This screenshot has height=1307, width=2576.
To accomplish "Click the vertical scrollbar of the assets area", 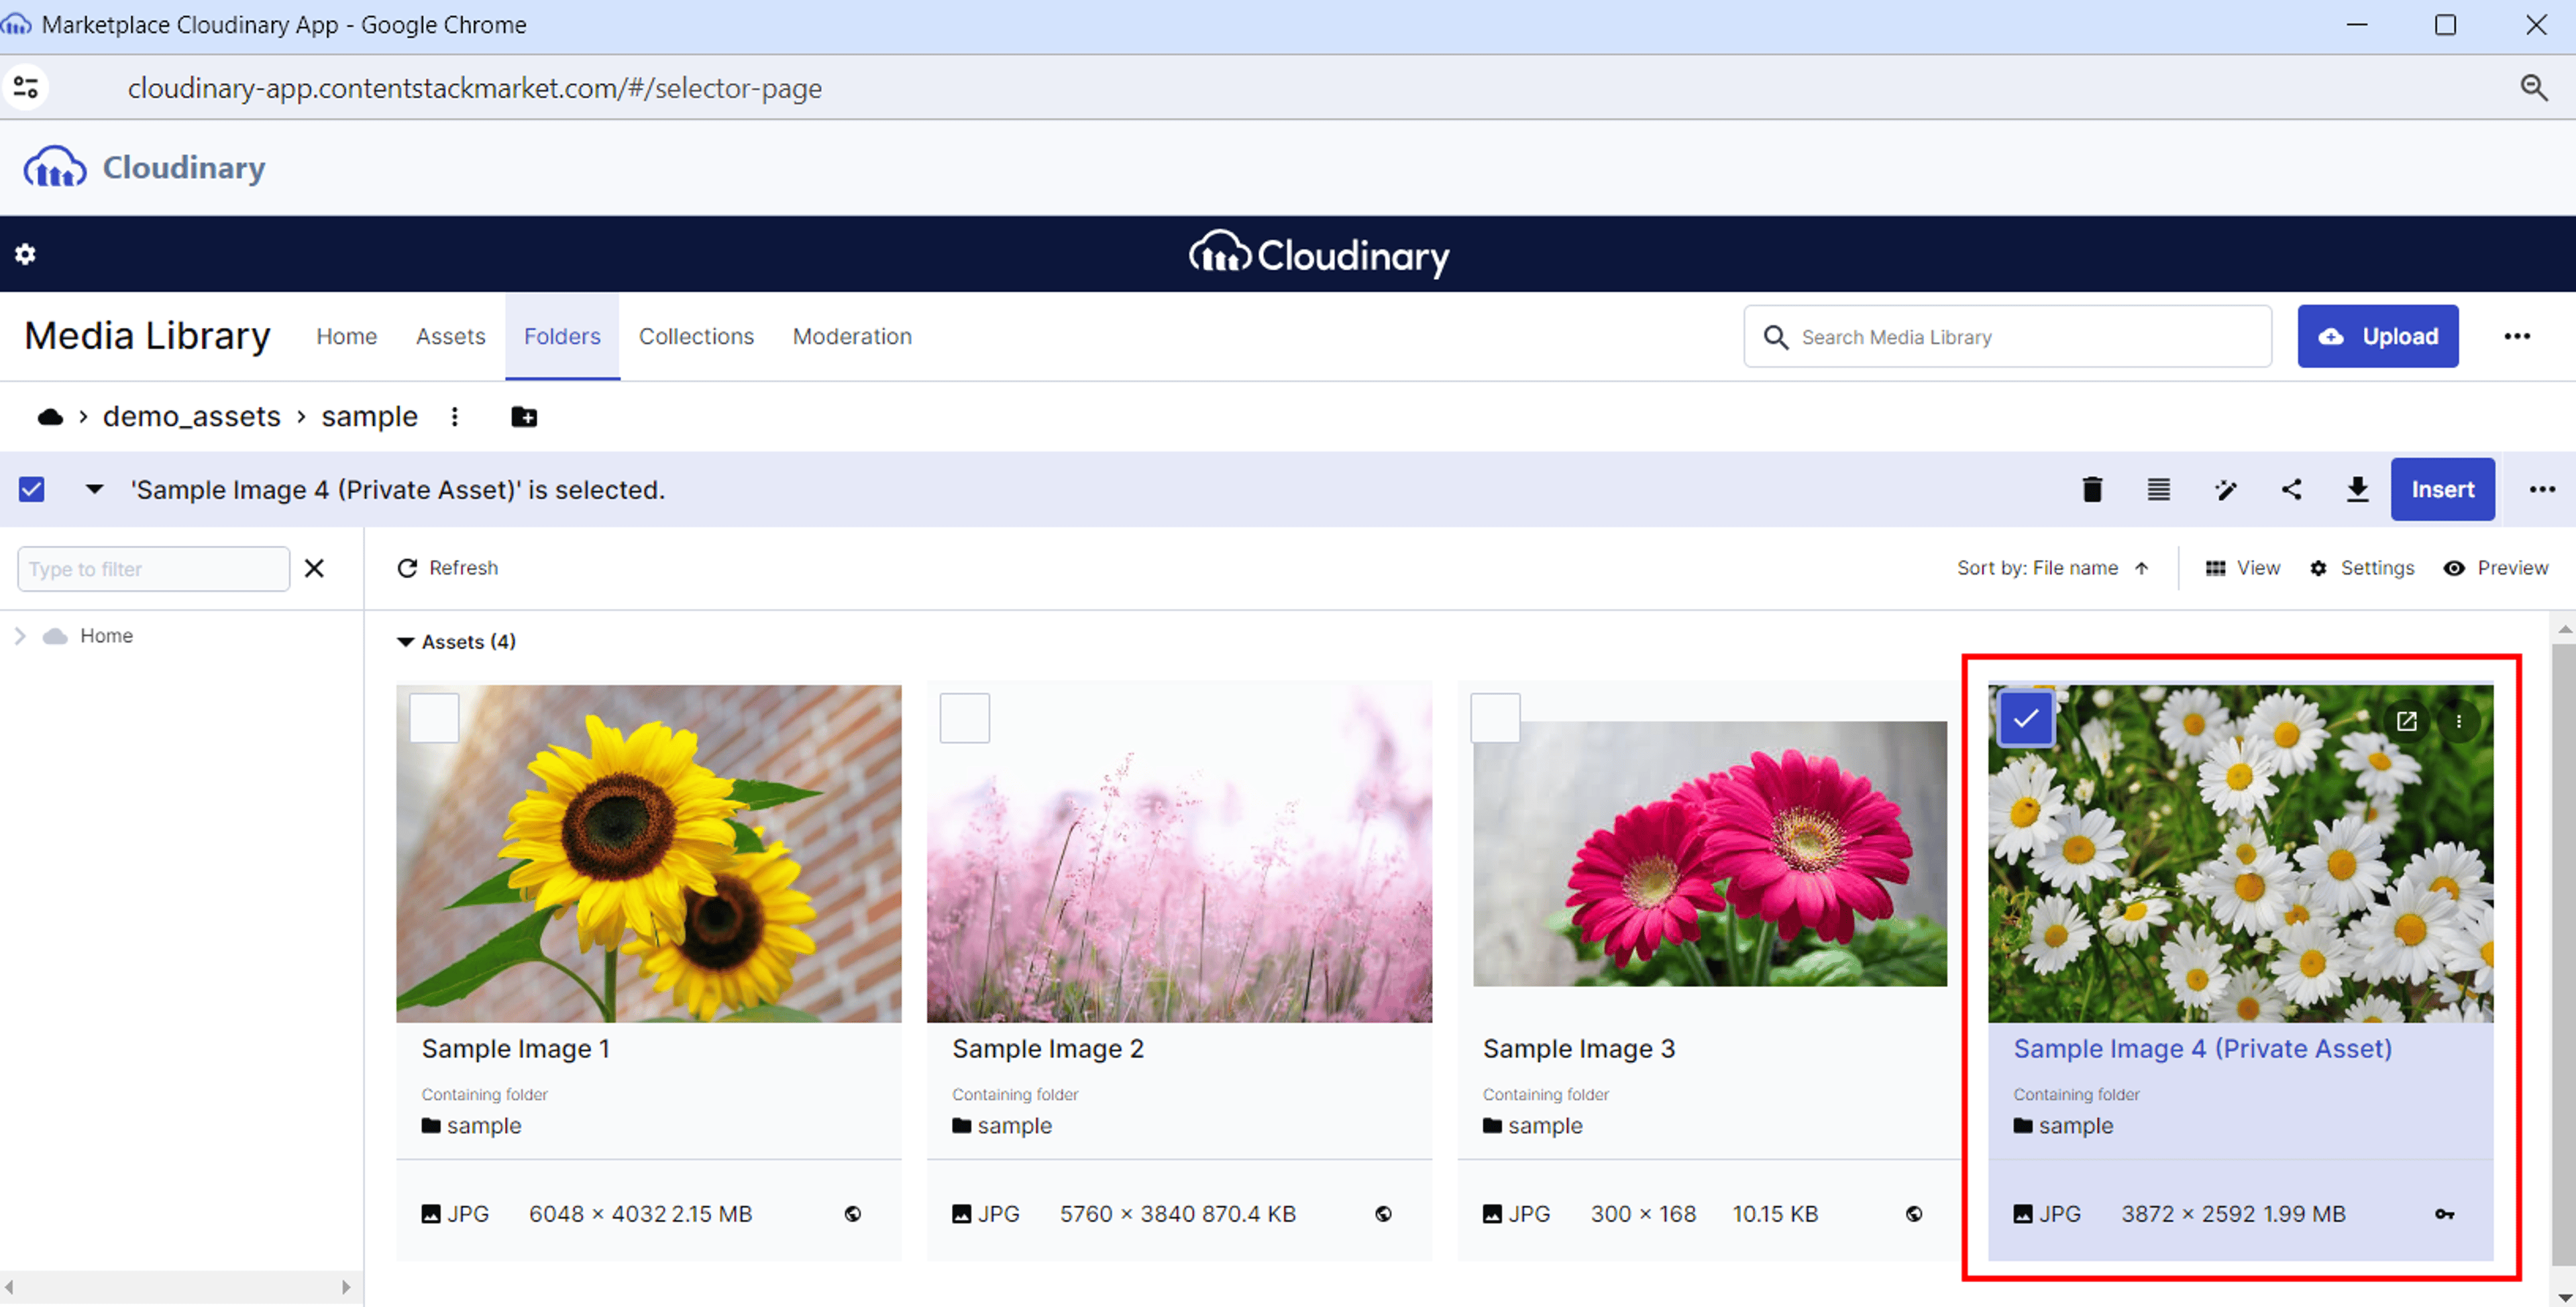I will coord(2564,955).
